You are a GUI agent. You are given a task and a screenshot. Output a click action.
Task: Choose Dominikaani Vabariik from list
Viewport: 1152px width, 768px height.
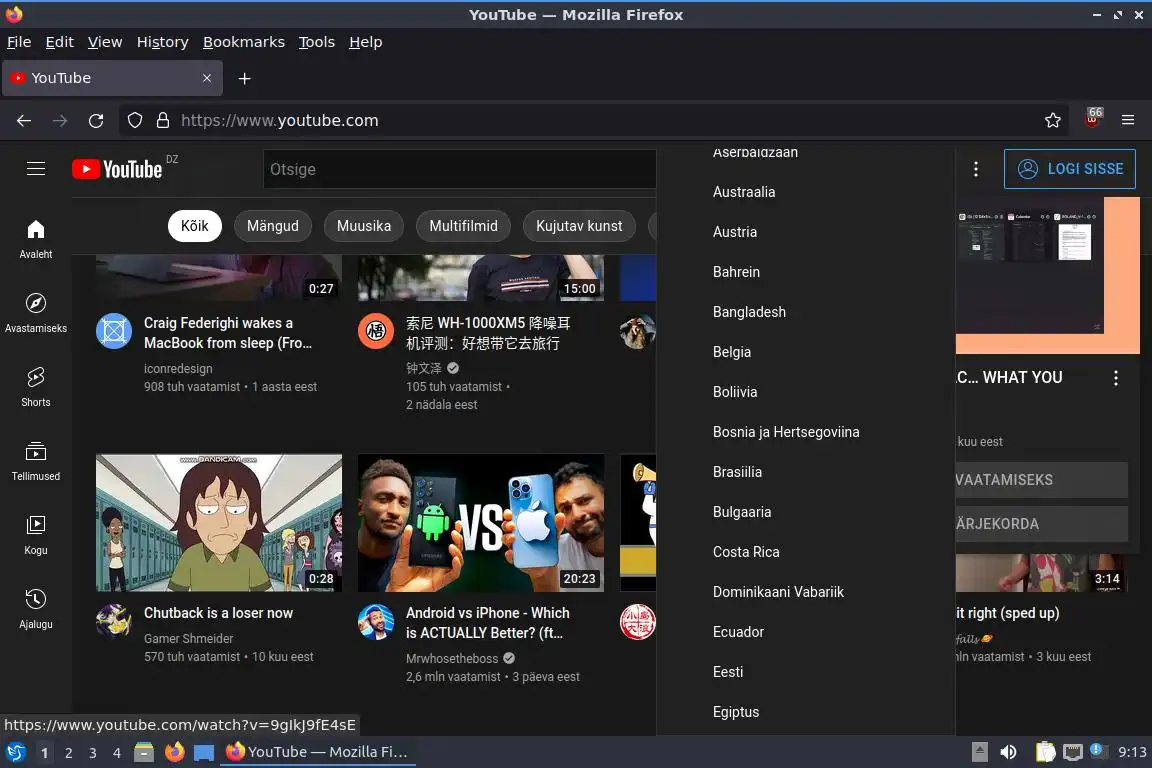click(806, 592)
